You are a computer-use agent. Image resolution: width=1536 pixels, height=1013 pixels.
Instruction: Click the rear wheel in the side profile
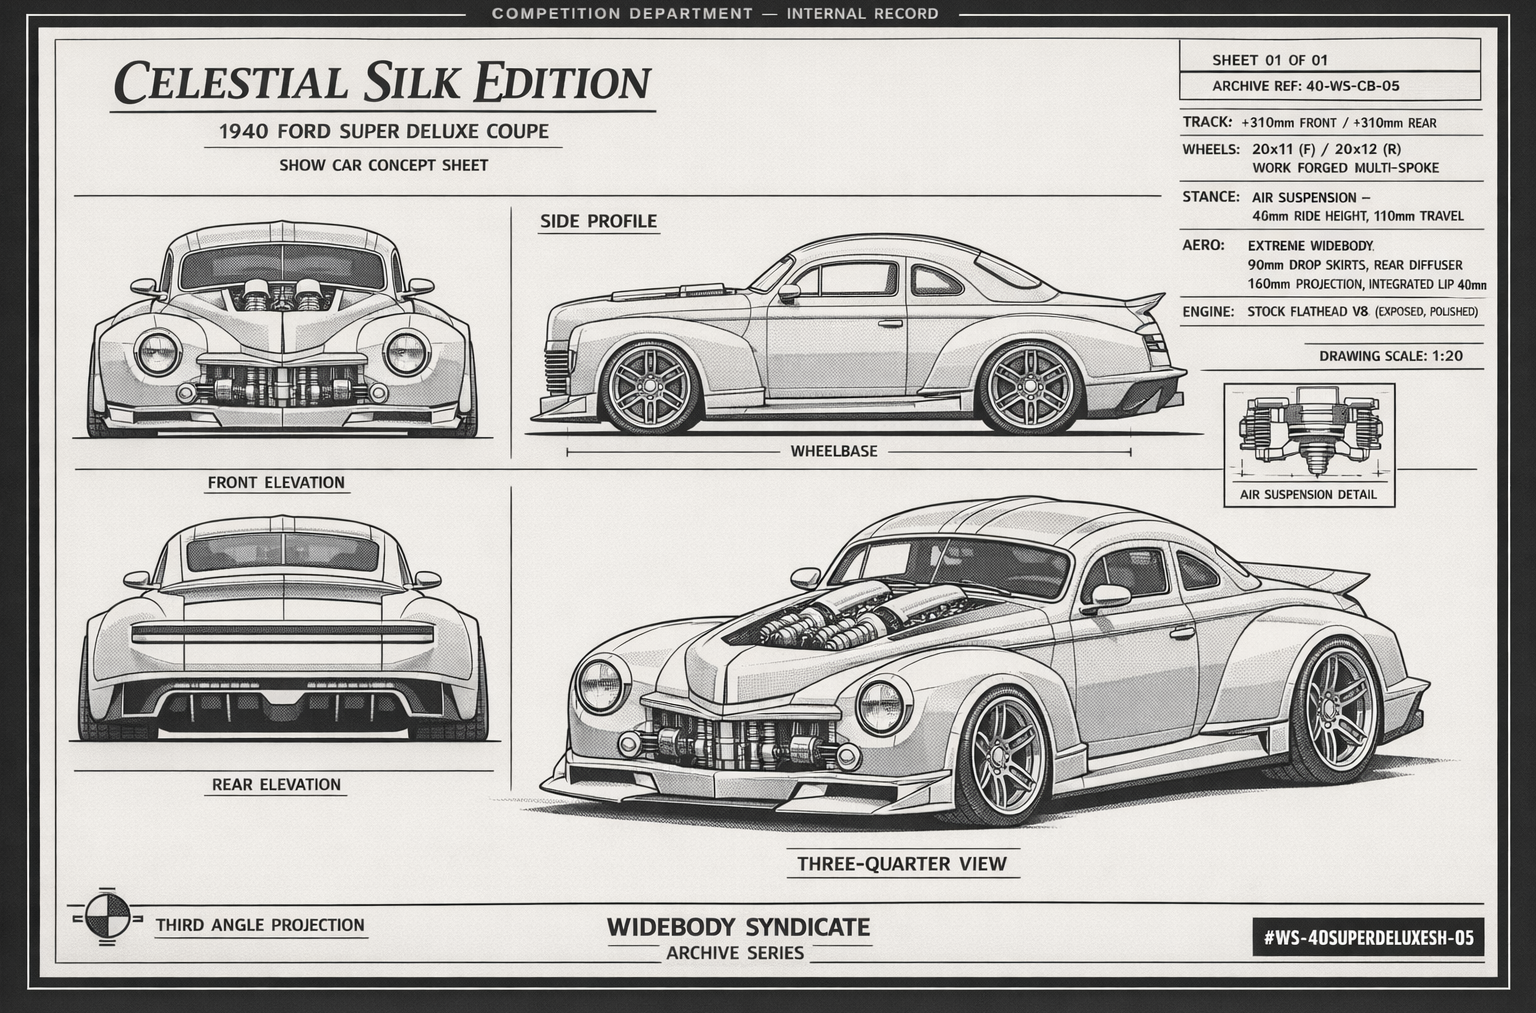pos(1030,386)
